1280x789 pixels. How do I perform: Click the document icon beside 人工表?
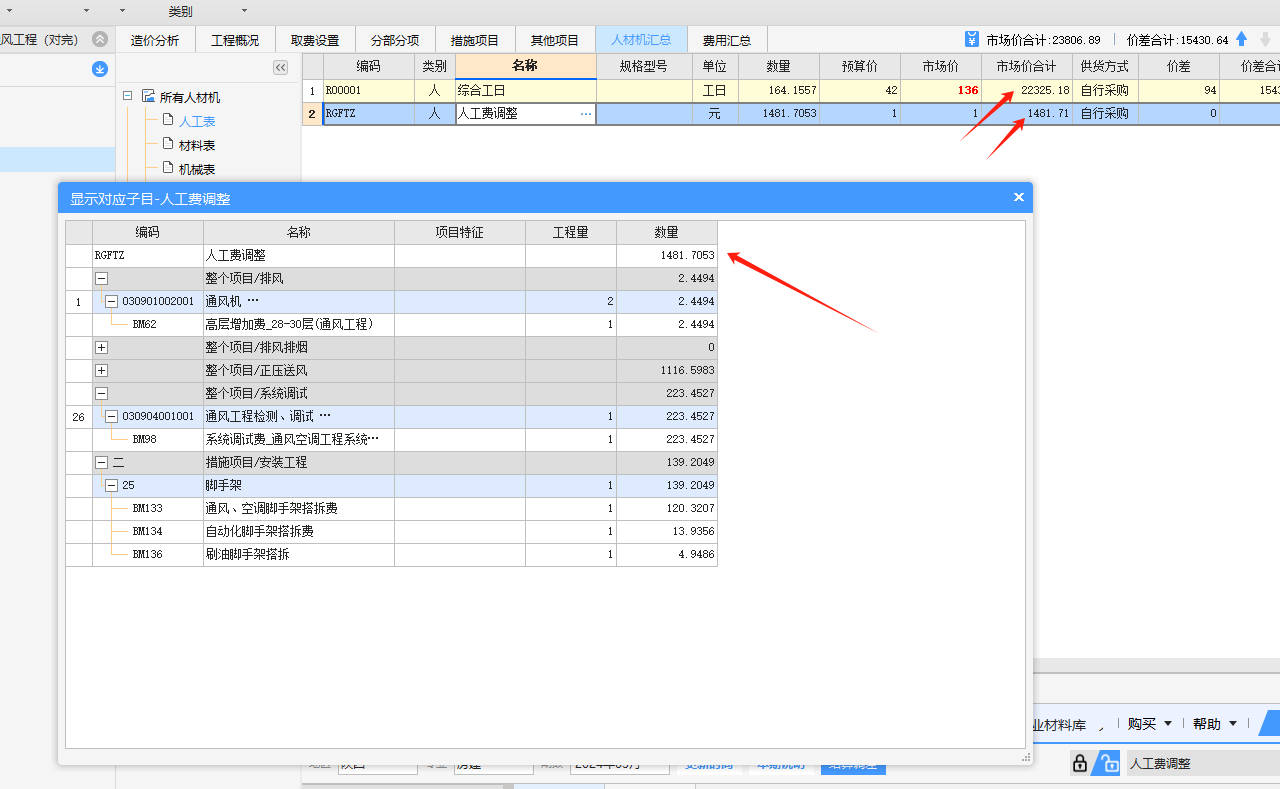pos(168,120)
